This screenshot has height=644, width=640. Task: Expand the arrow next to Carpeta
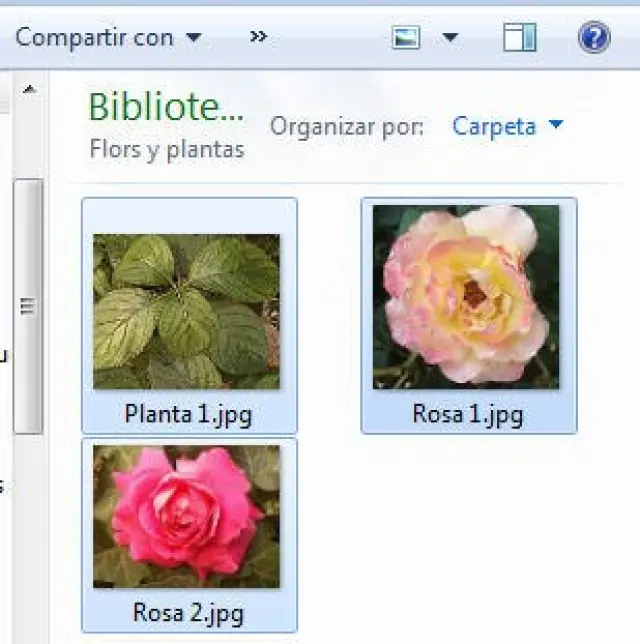pos(556,126)
